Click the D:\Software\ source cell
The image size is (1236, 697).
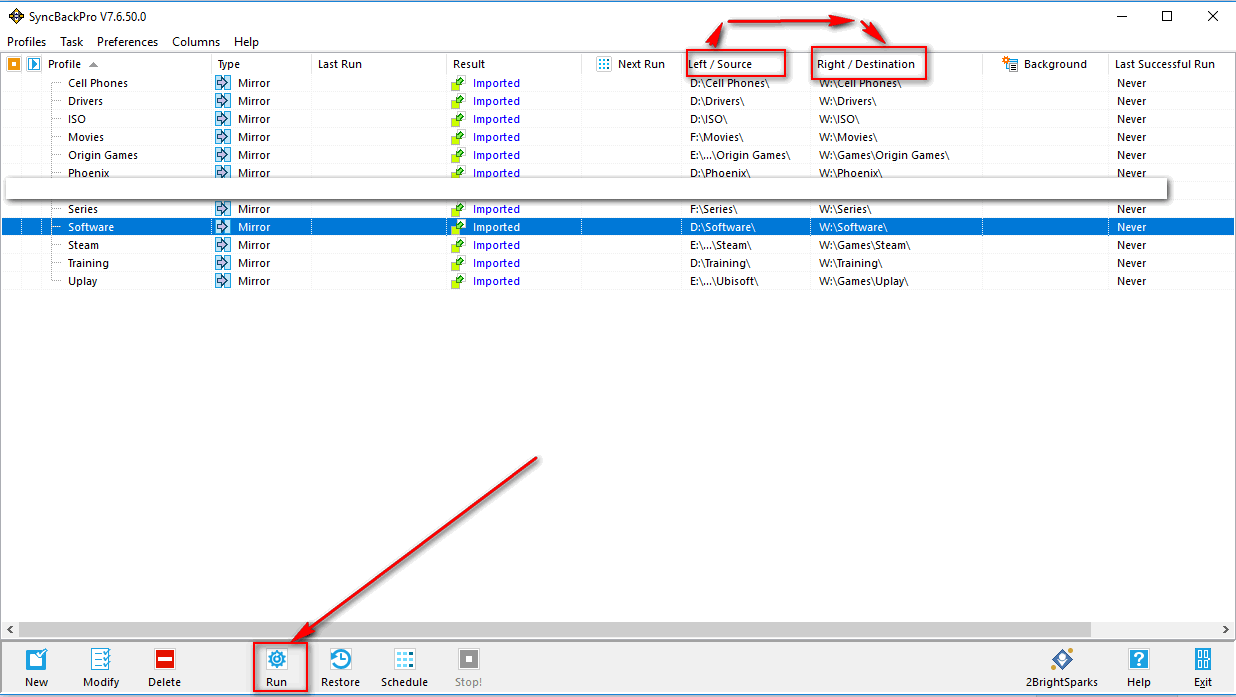pyautogui.click(x=723, y=227)
